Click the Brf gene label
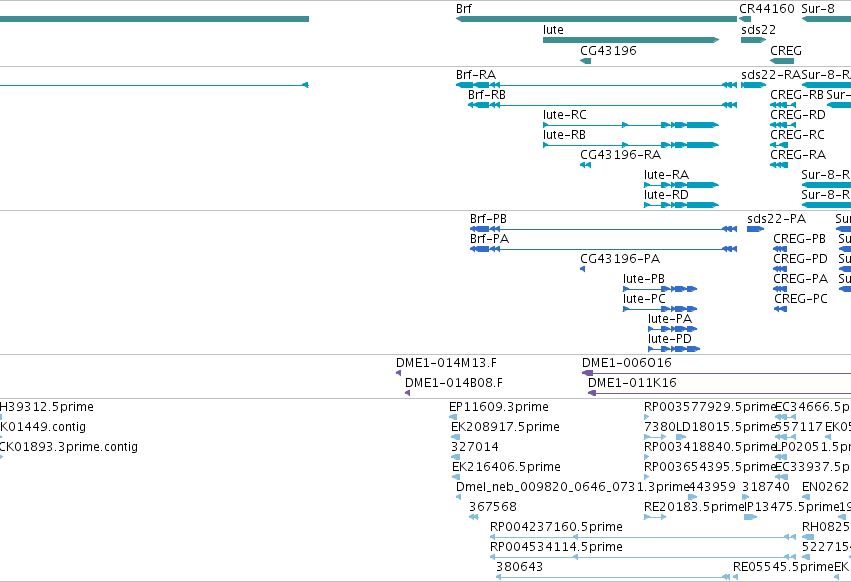Screen dimensions: 851x582 pyautogui.click(x=463, y=9)
